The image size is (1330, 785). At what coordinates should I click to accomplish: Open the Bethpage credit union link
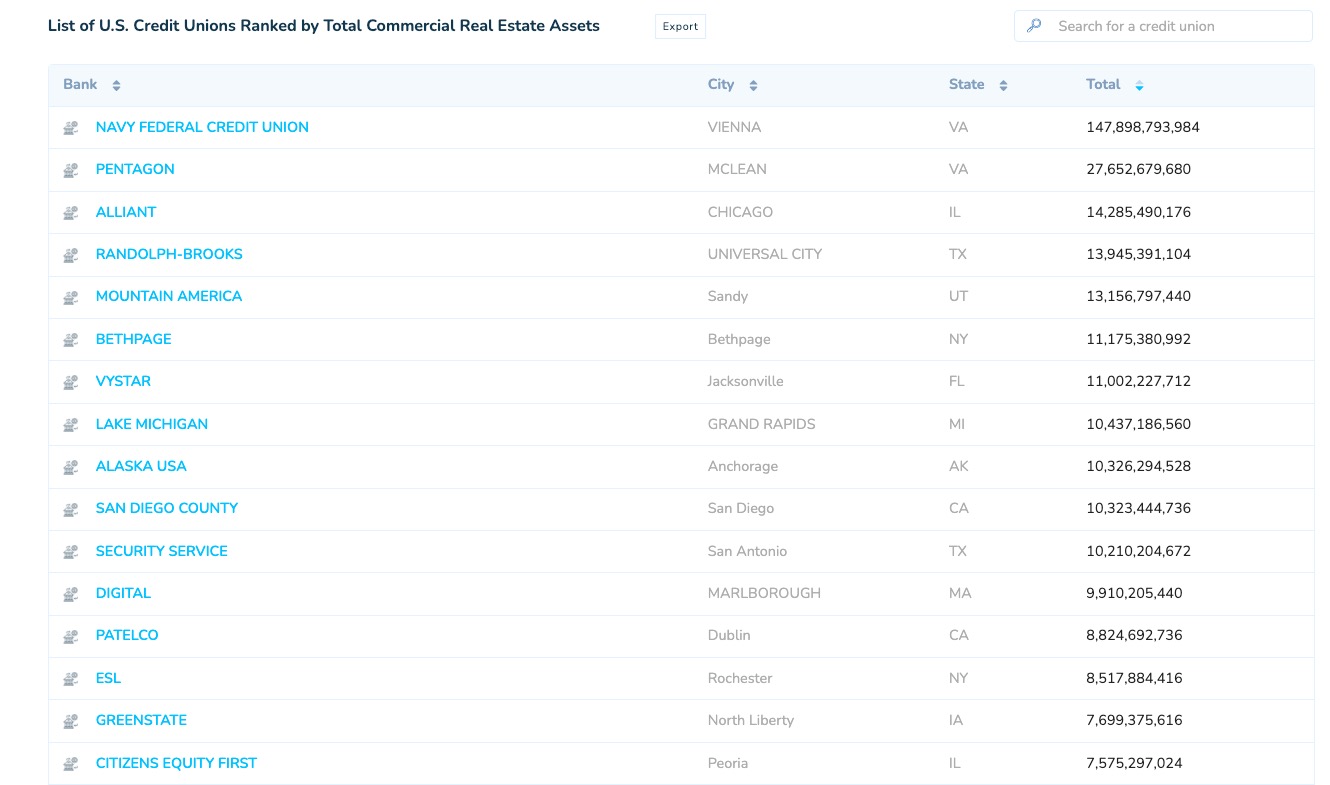click(x=134, y=339)
